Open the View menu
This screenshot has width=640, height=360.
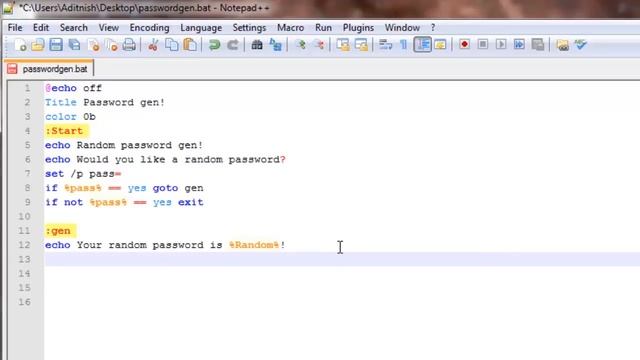(x=109, y=28)
